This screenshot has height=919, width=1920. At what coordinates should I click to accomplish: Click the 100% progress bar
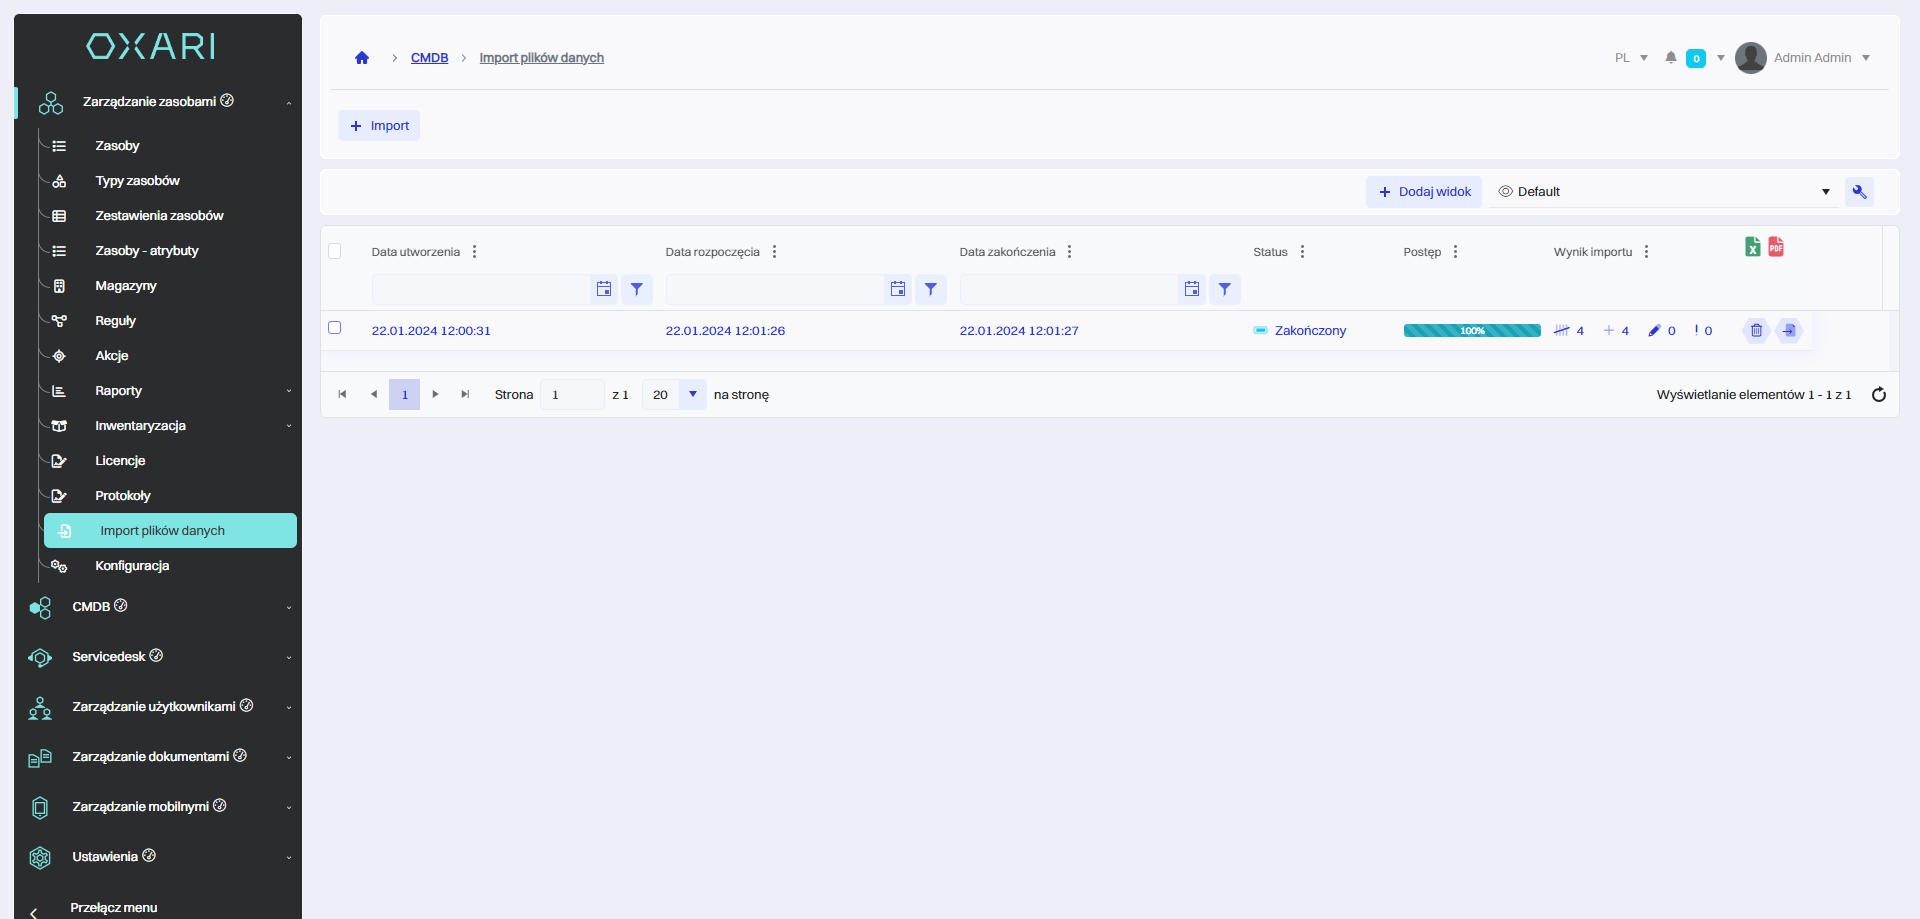[1471, 331]
